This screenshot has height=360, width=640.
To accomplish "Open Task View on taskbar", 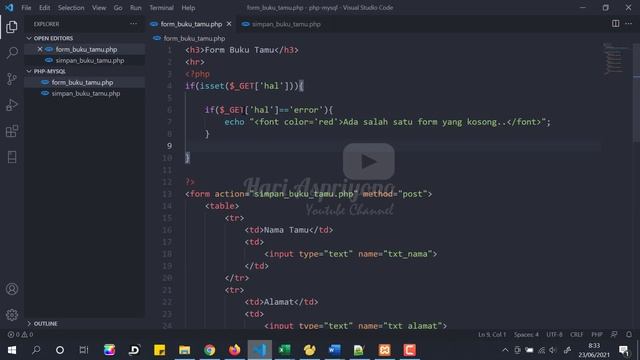I will pos(84,350).
